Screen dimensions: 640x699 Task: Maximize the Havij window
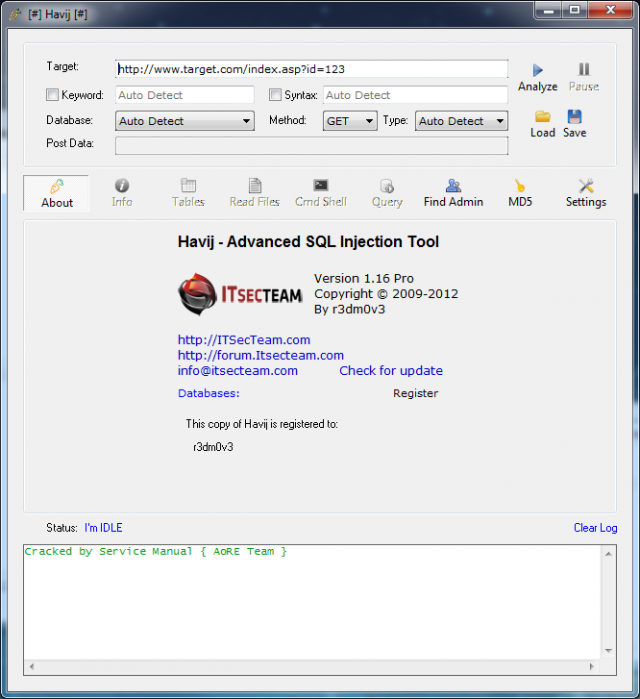tap(574, 10)
